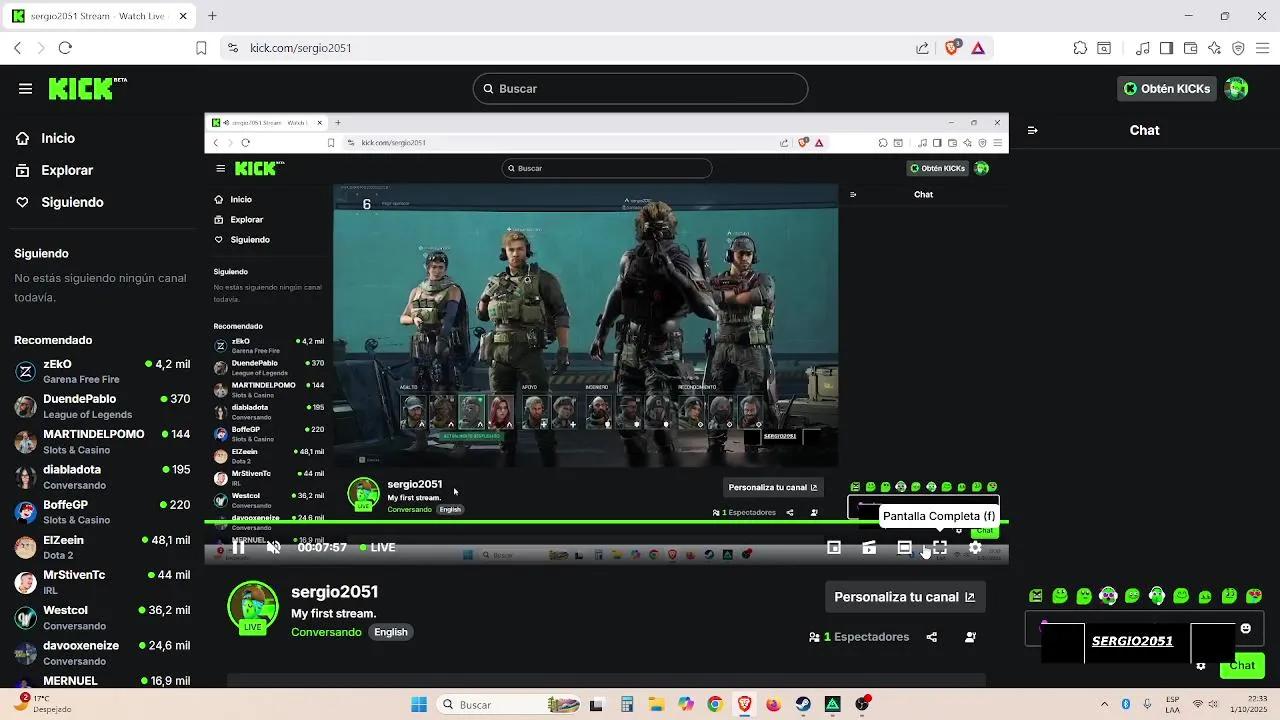
Task: Insert the purple headphones Kick emote
Action: coord(1108,596)
